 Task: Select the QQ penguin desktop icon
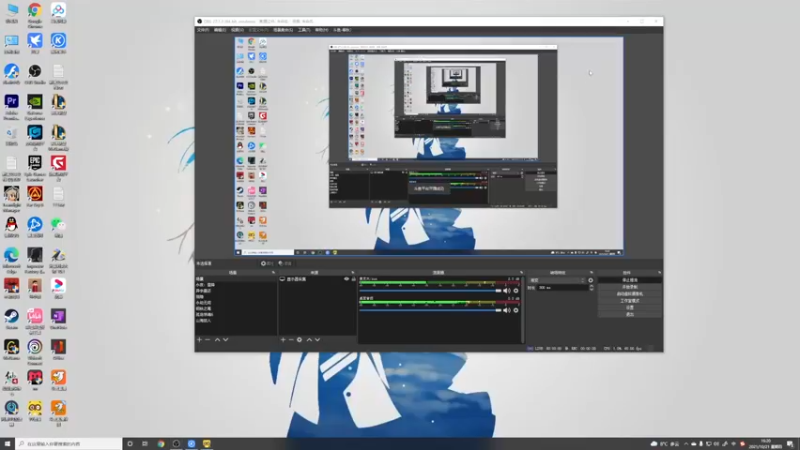pyautogui.click(x=11, y=228)
